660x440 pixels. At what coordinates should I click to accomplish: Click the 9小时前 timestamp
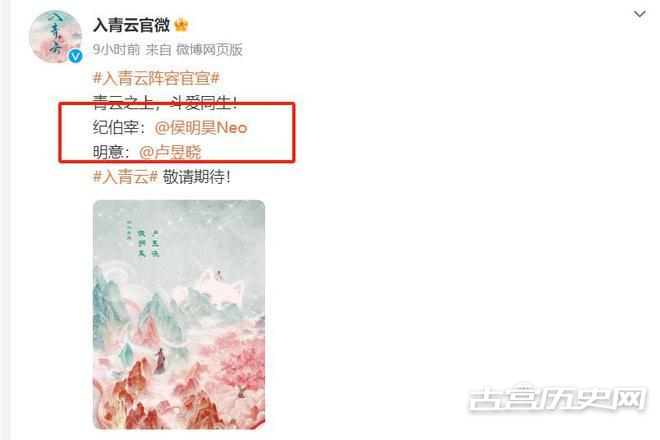[x=116, y=50]
